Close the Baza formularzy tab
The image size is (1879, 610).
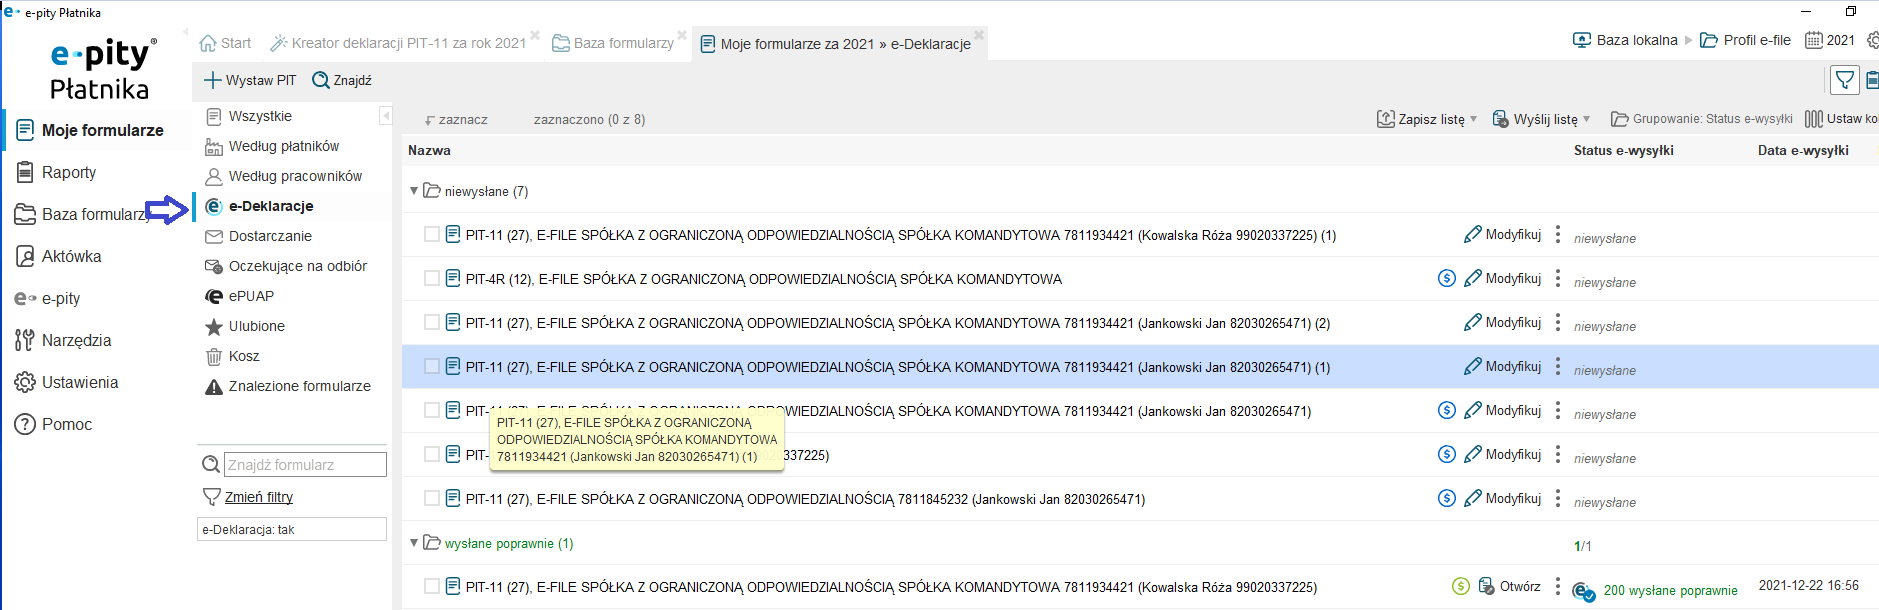[x=682, y=36]
